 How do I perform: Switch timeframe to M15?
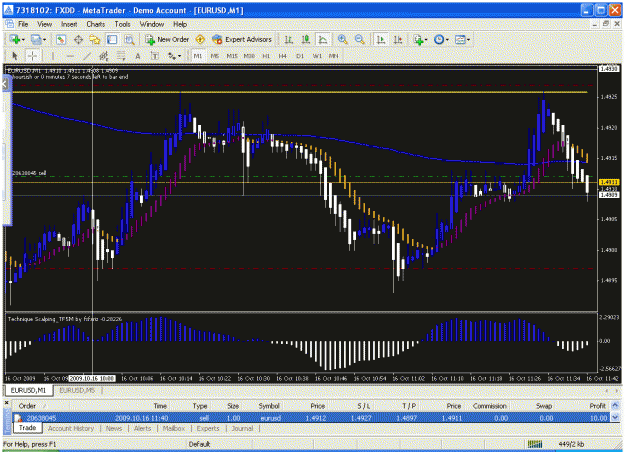232,56
